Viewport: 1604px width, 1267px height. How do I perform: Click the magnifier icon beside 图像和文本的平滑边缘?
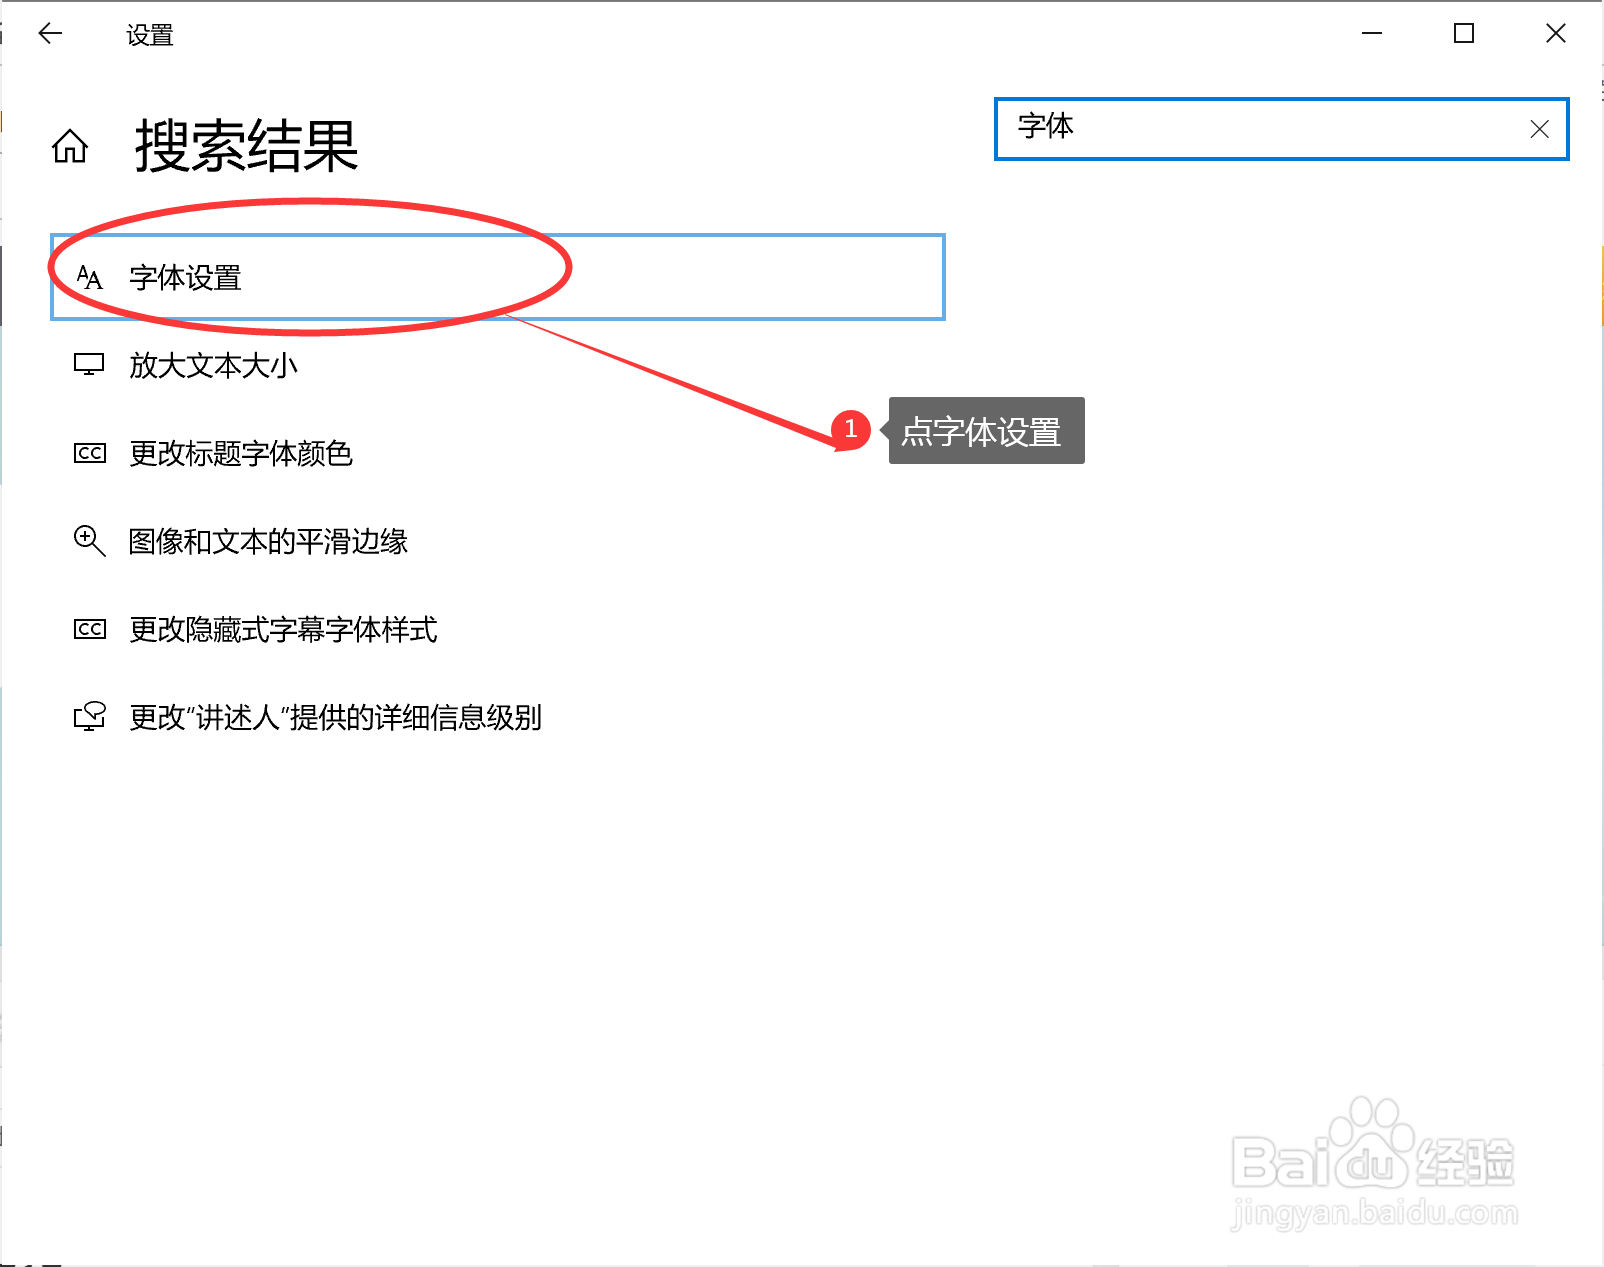[x=89, y=541]
